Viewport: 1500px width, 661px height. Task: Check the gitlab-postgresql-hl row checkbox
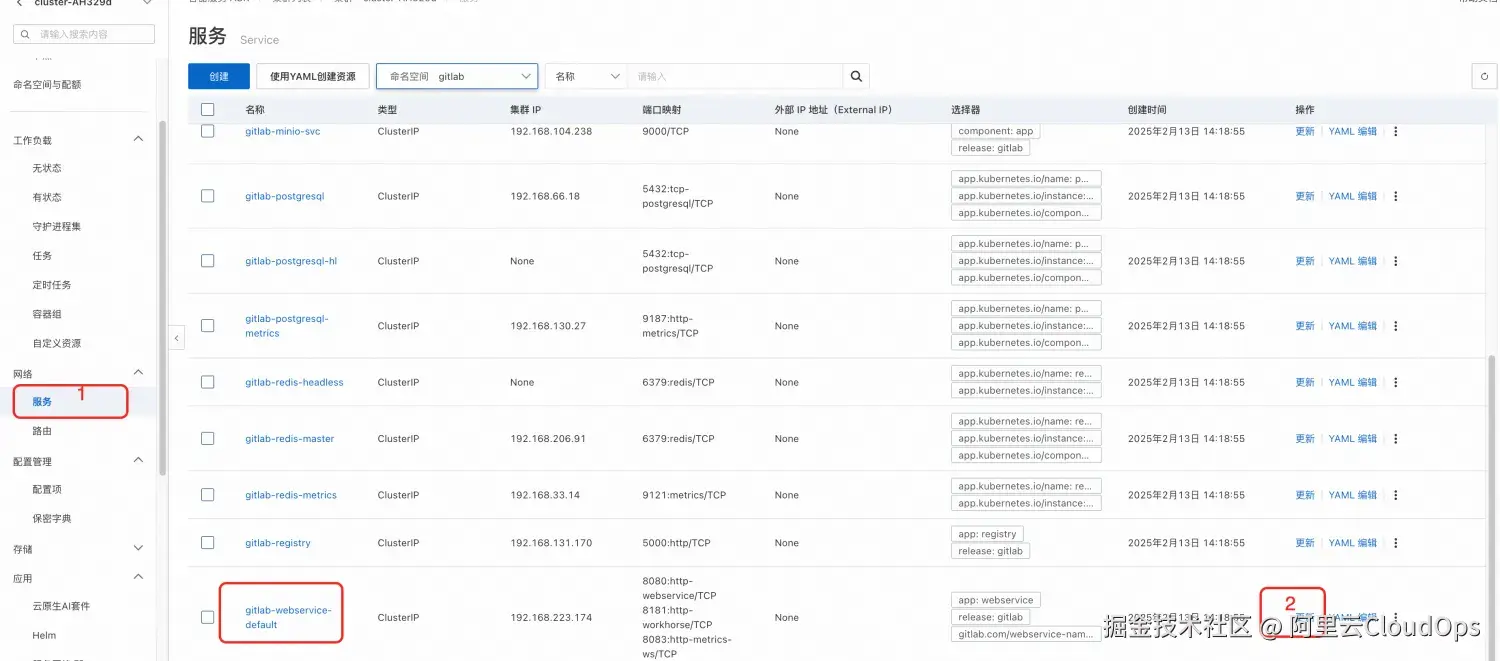(x=208, y=261)
